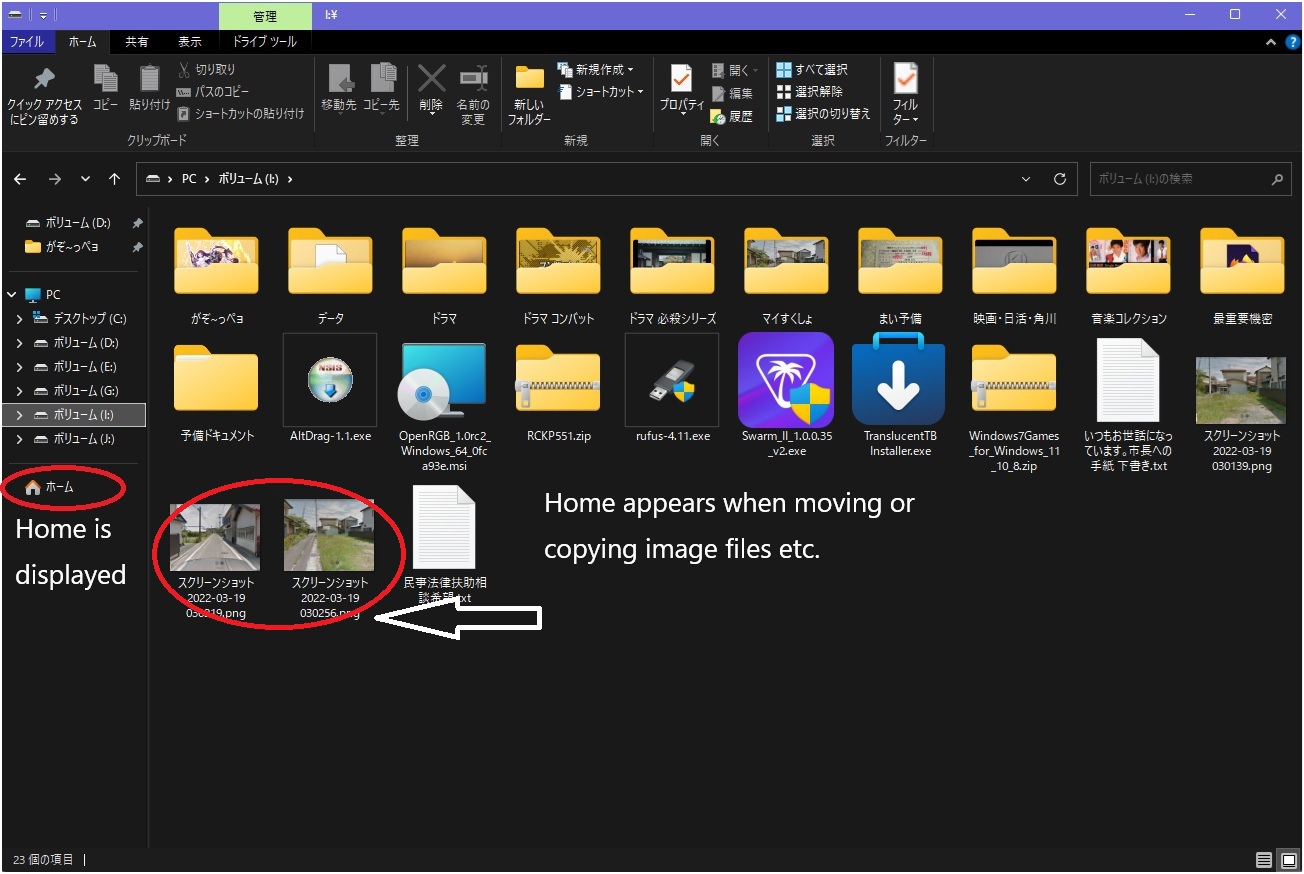Click the コピー (Copy) ribbon icon
The width and height of the screenshot is (1304, 874).
[105, 79]
